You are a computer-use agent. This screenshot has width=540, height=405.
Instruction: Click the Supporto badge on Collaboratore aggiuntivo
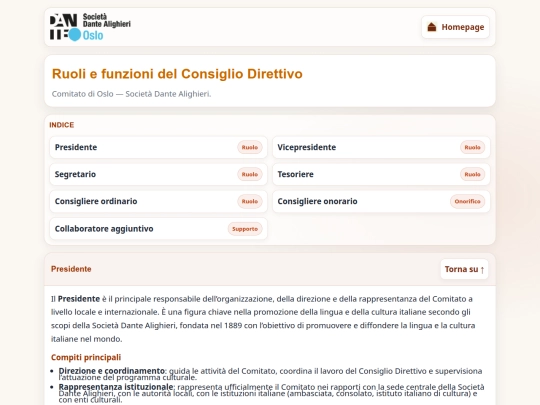click(x=245, y=229)
